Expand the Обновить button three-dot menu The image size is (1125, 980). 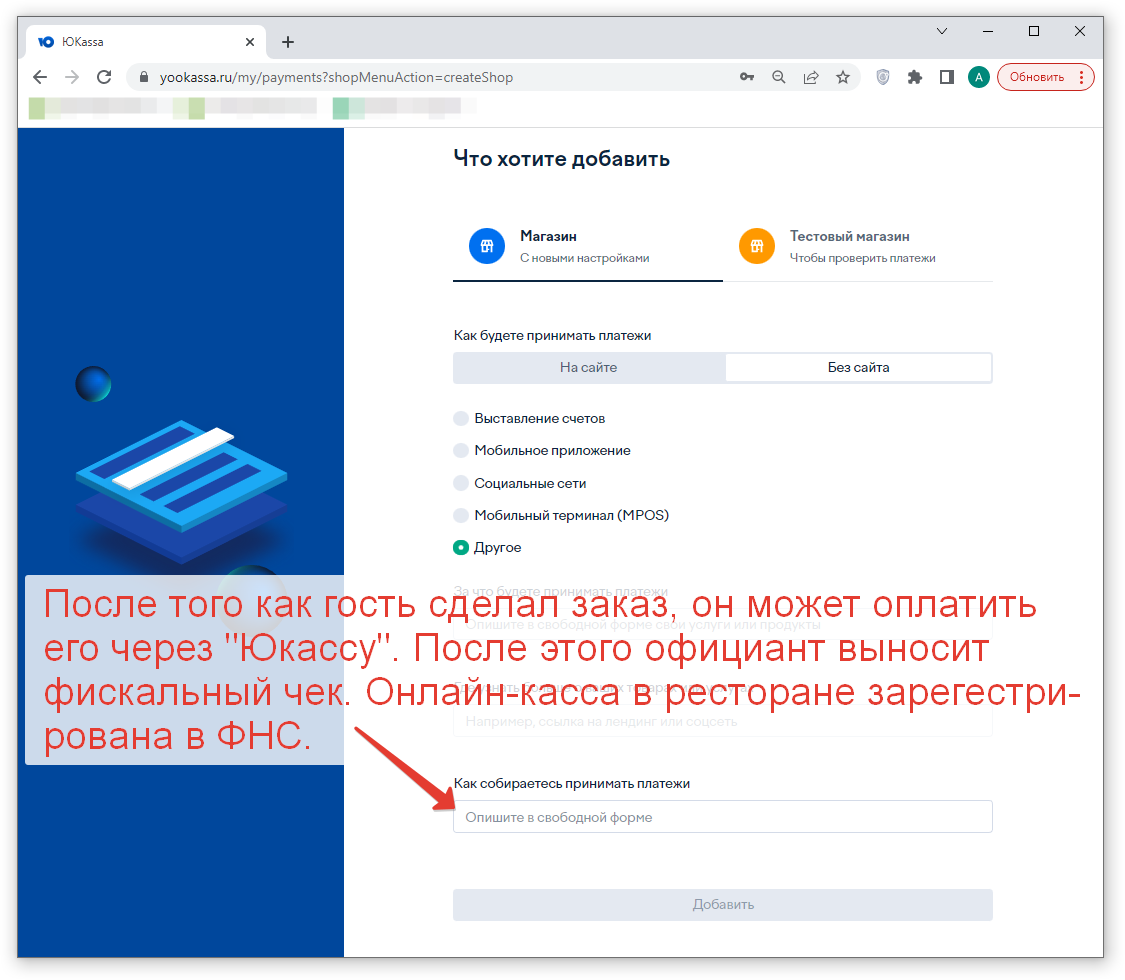[1081, 77]
